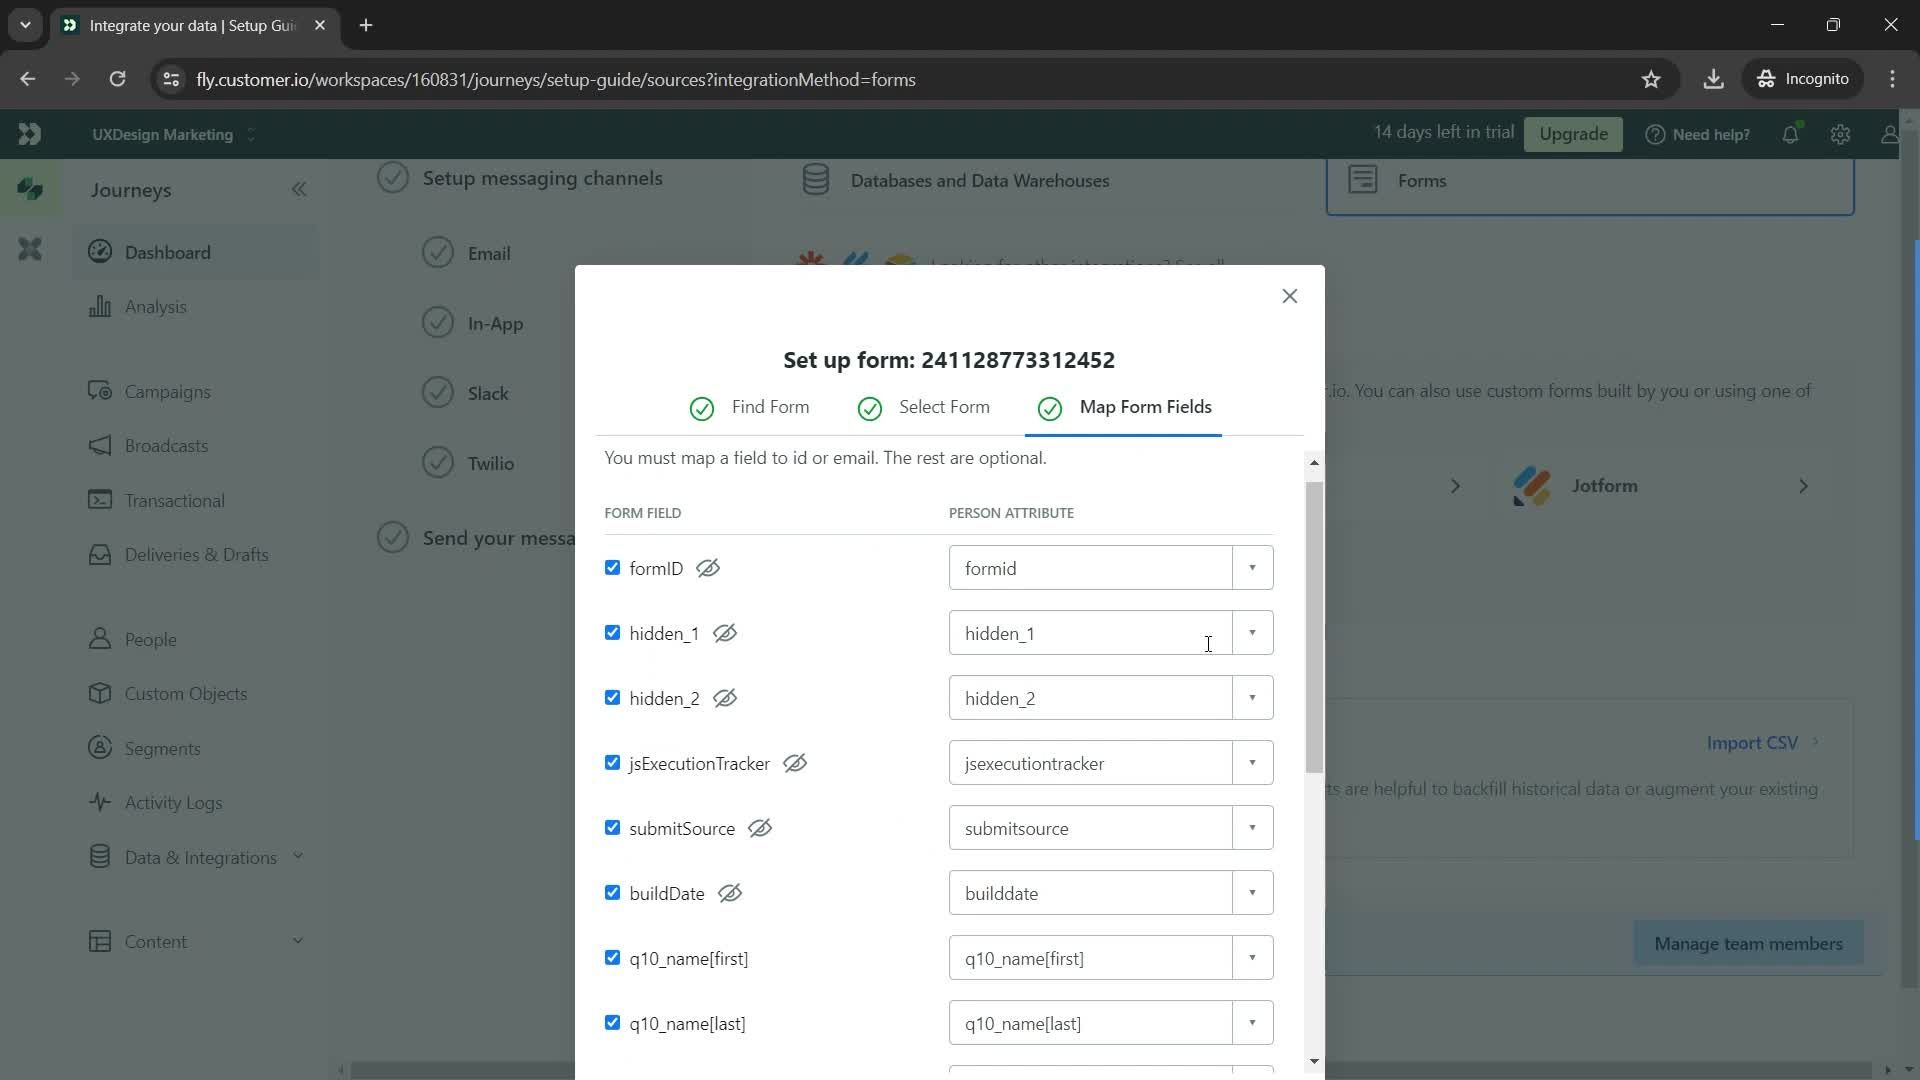Click the edit icon next to formID field
The width and height of the screenshot is (1920, 1080).
pos(707,567)
